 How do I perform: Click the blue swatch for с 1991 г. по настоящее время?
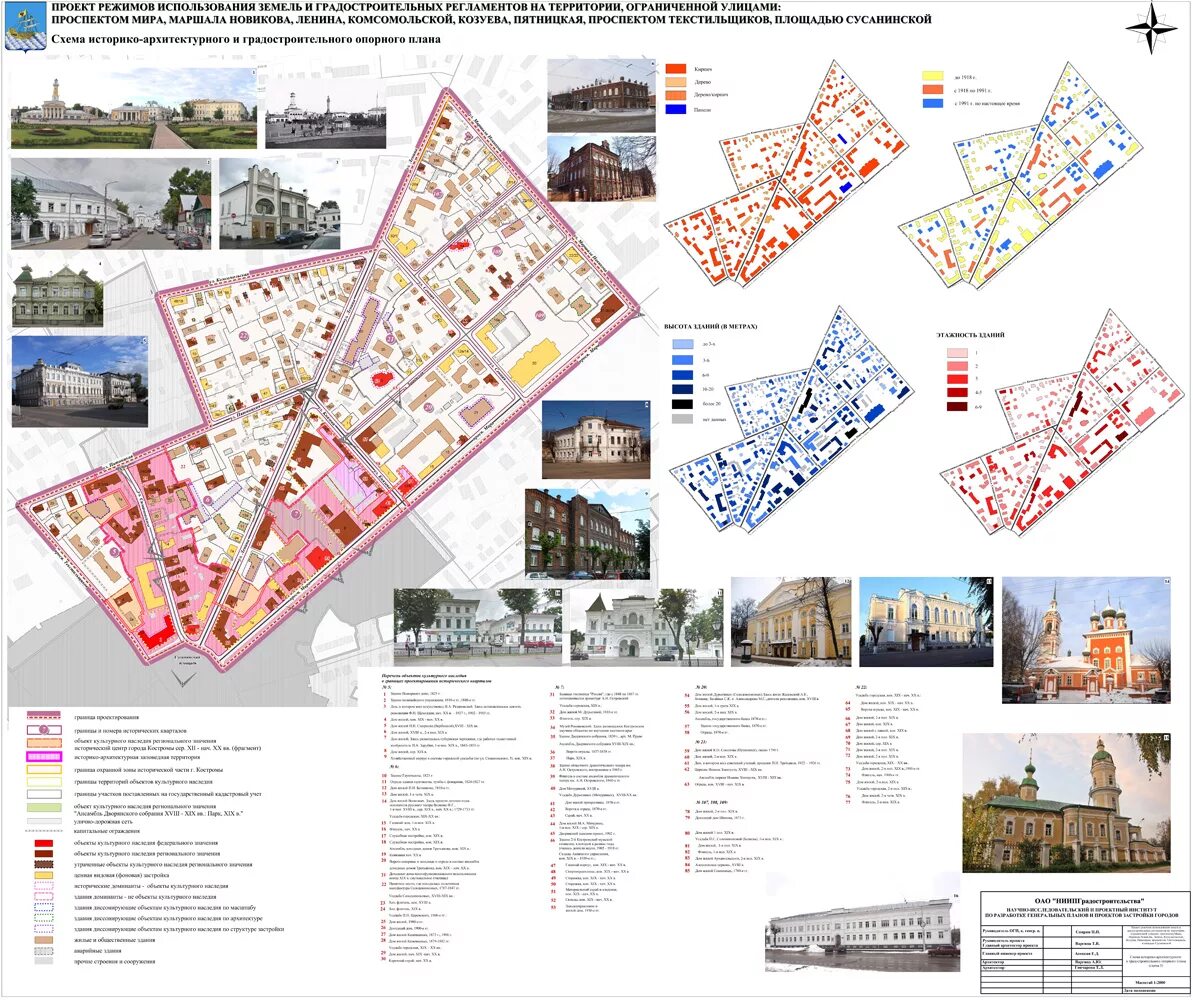click(x=934, y=103)
